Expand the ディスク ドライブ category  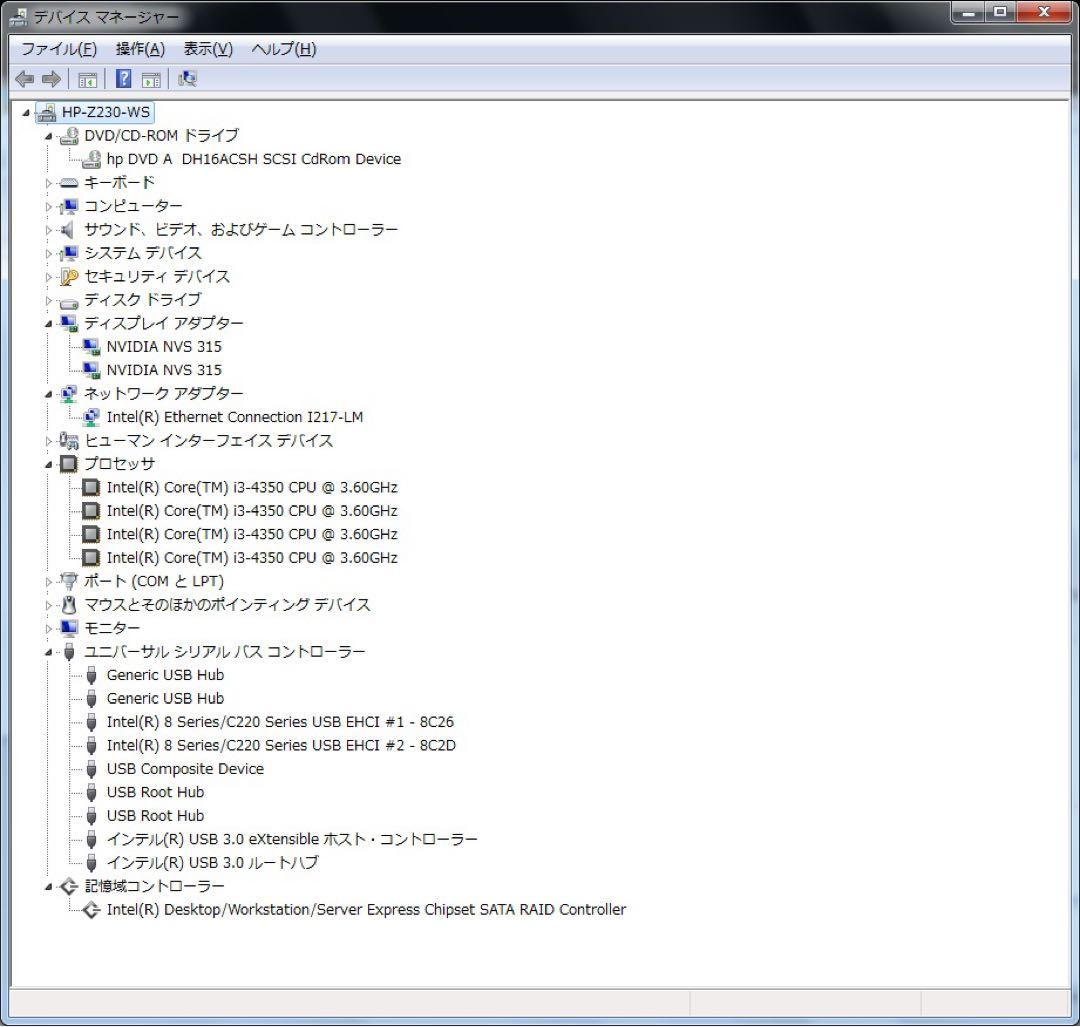[x=49, y=300]
